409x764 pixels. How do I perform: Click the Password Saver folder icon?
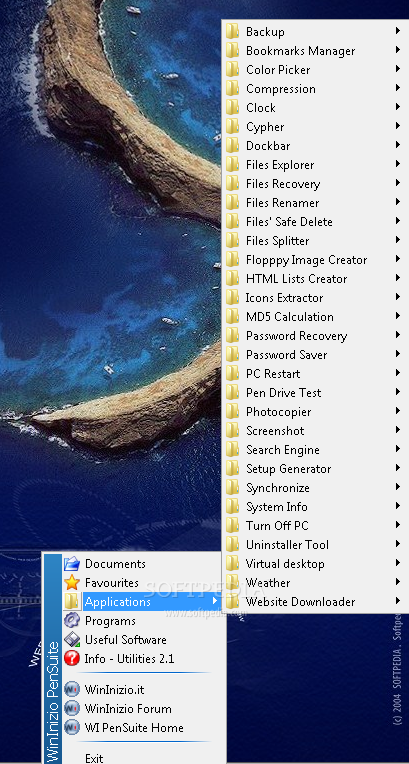tap(233, 355)
